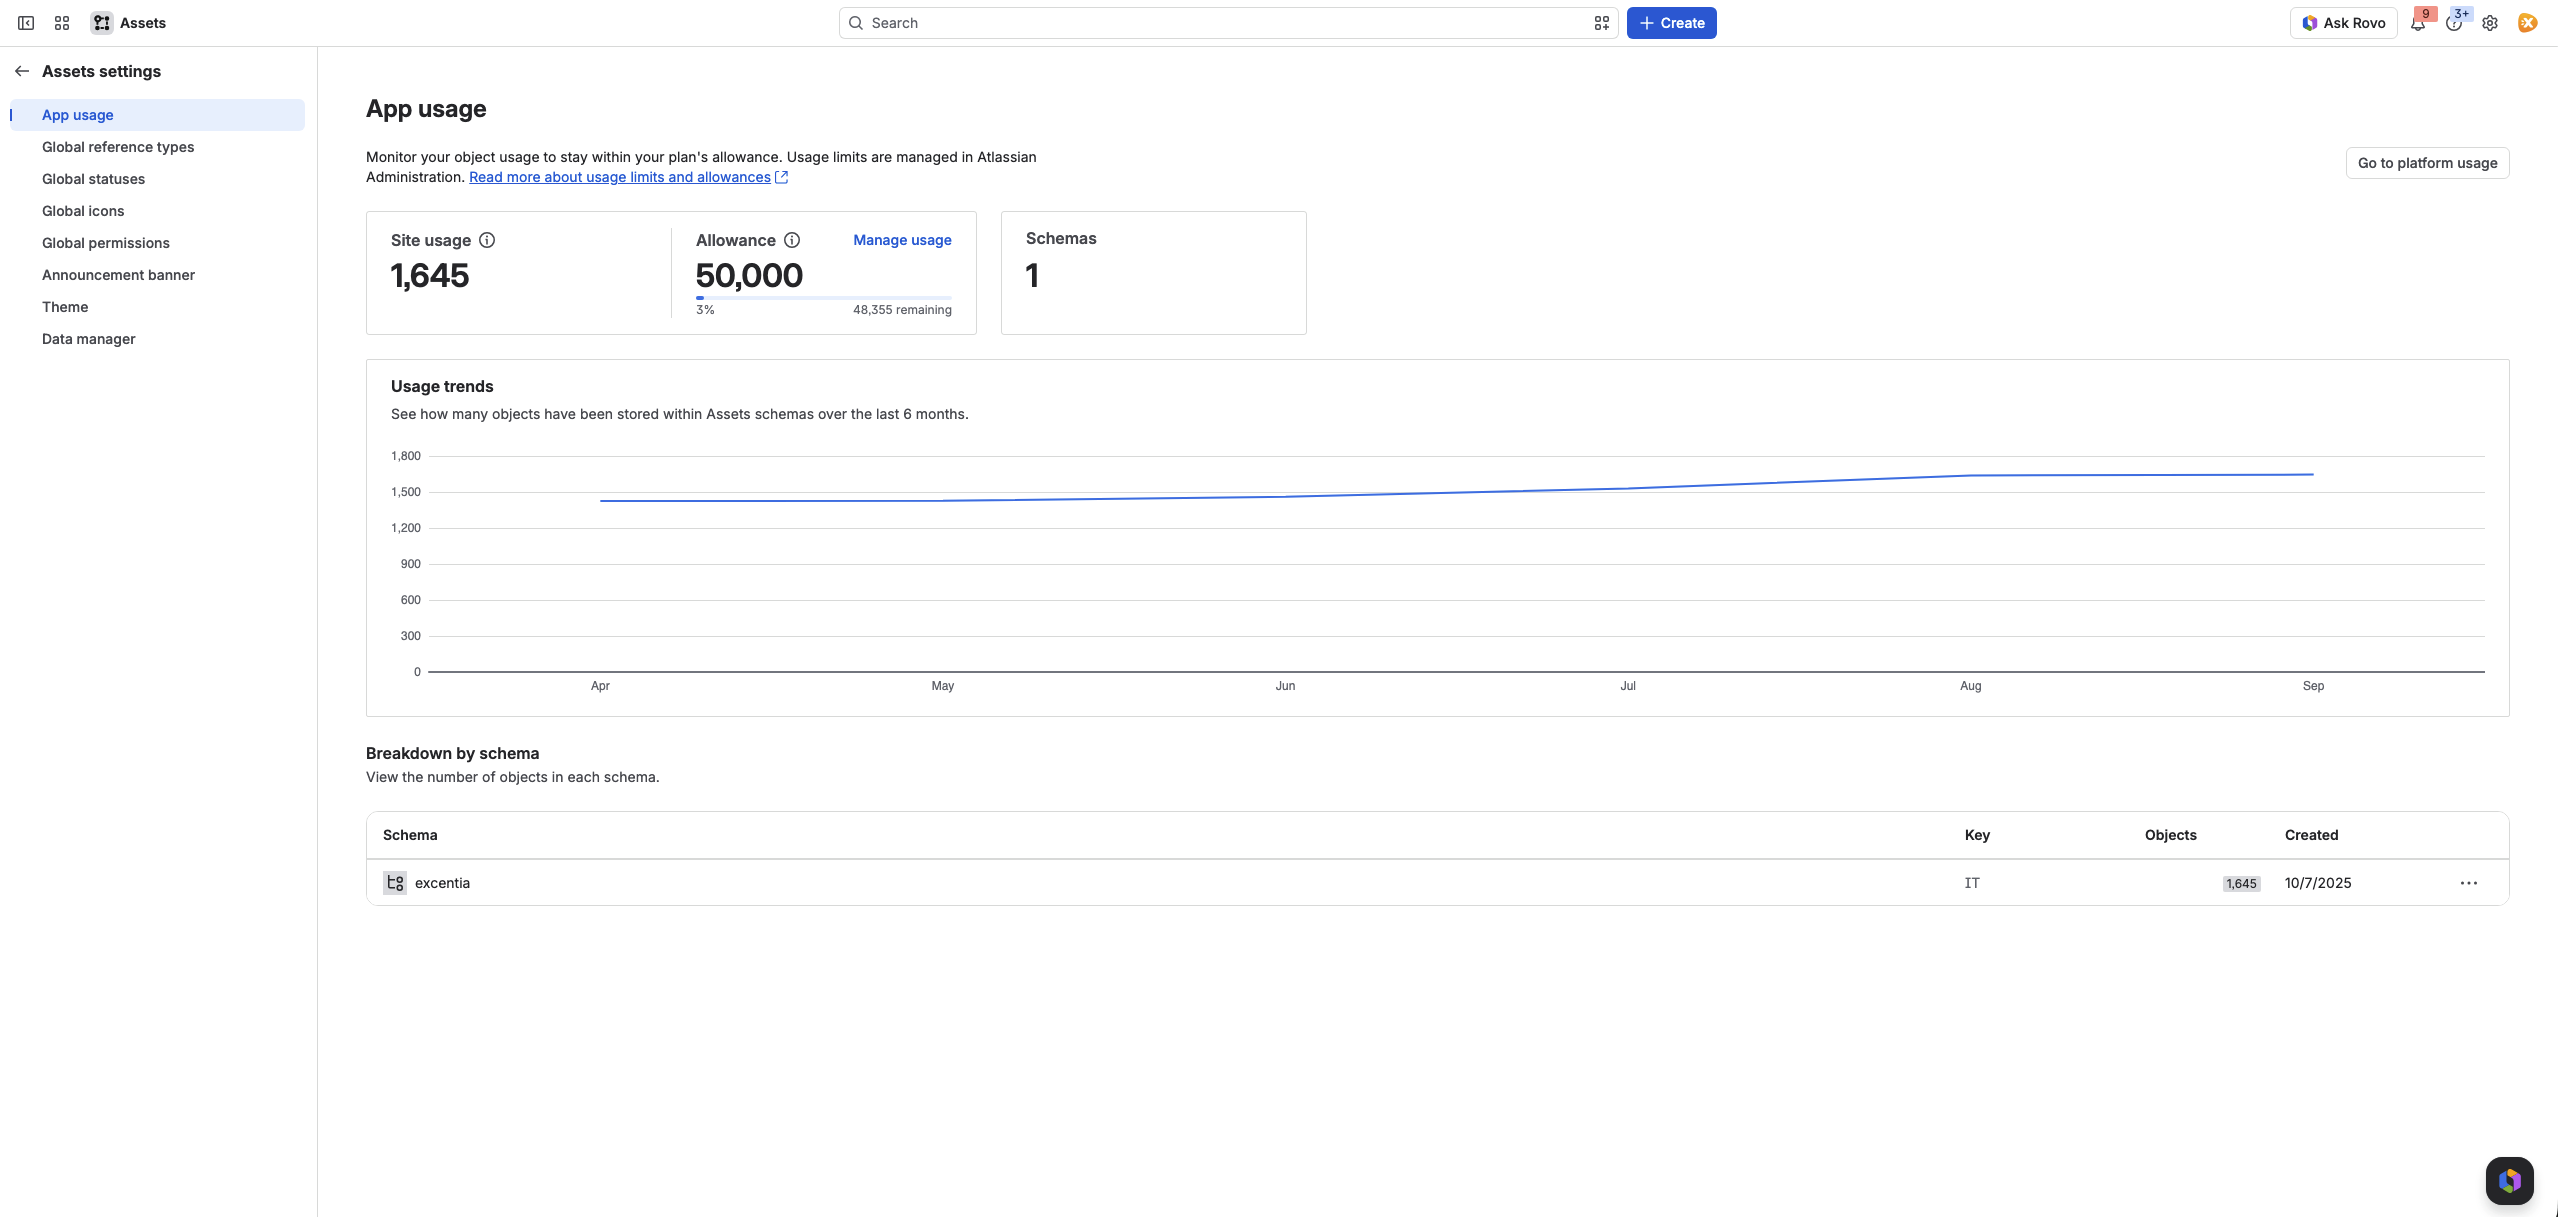Click the 1,645 objects badge in table
Viewport: 2558px width, 1217px height.
[2241, 883]
